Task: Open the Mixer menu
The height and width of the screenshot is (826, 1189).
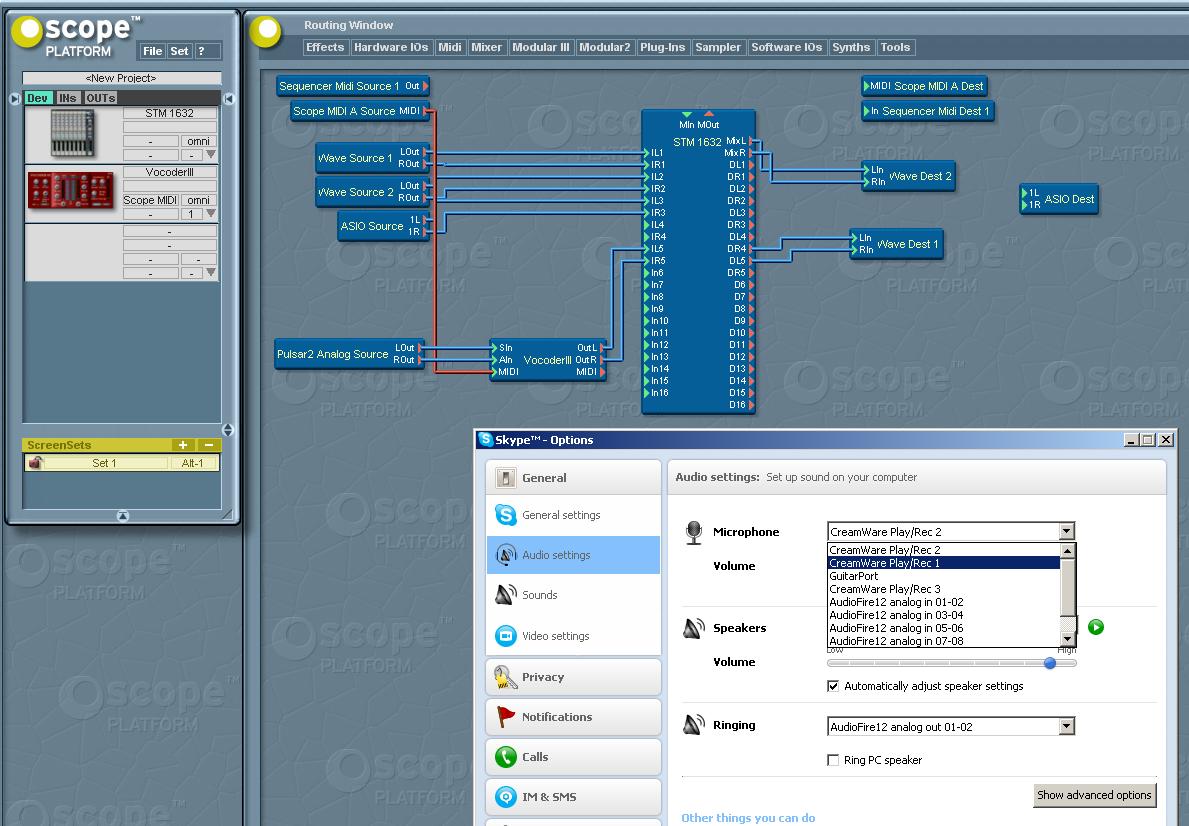Action: coord(486,47)
